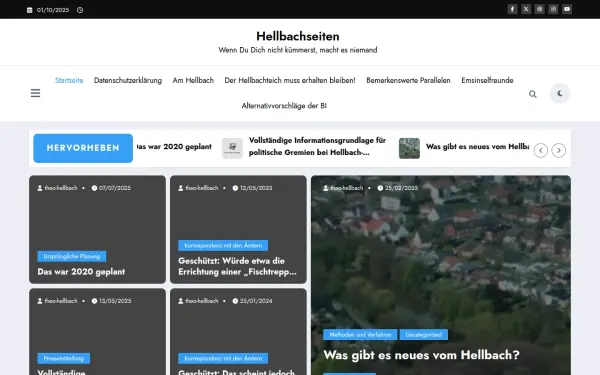Show next highlight with right arrow
Image resolution: width=600 pixels, height=375 pixels.
tap(559, 150)
